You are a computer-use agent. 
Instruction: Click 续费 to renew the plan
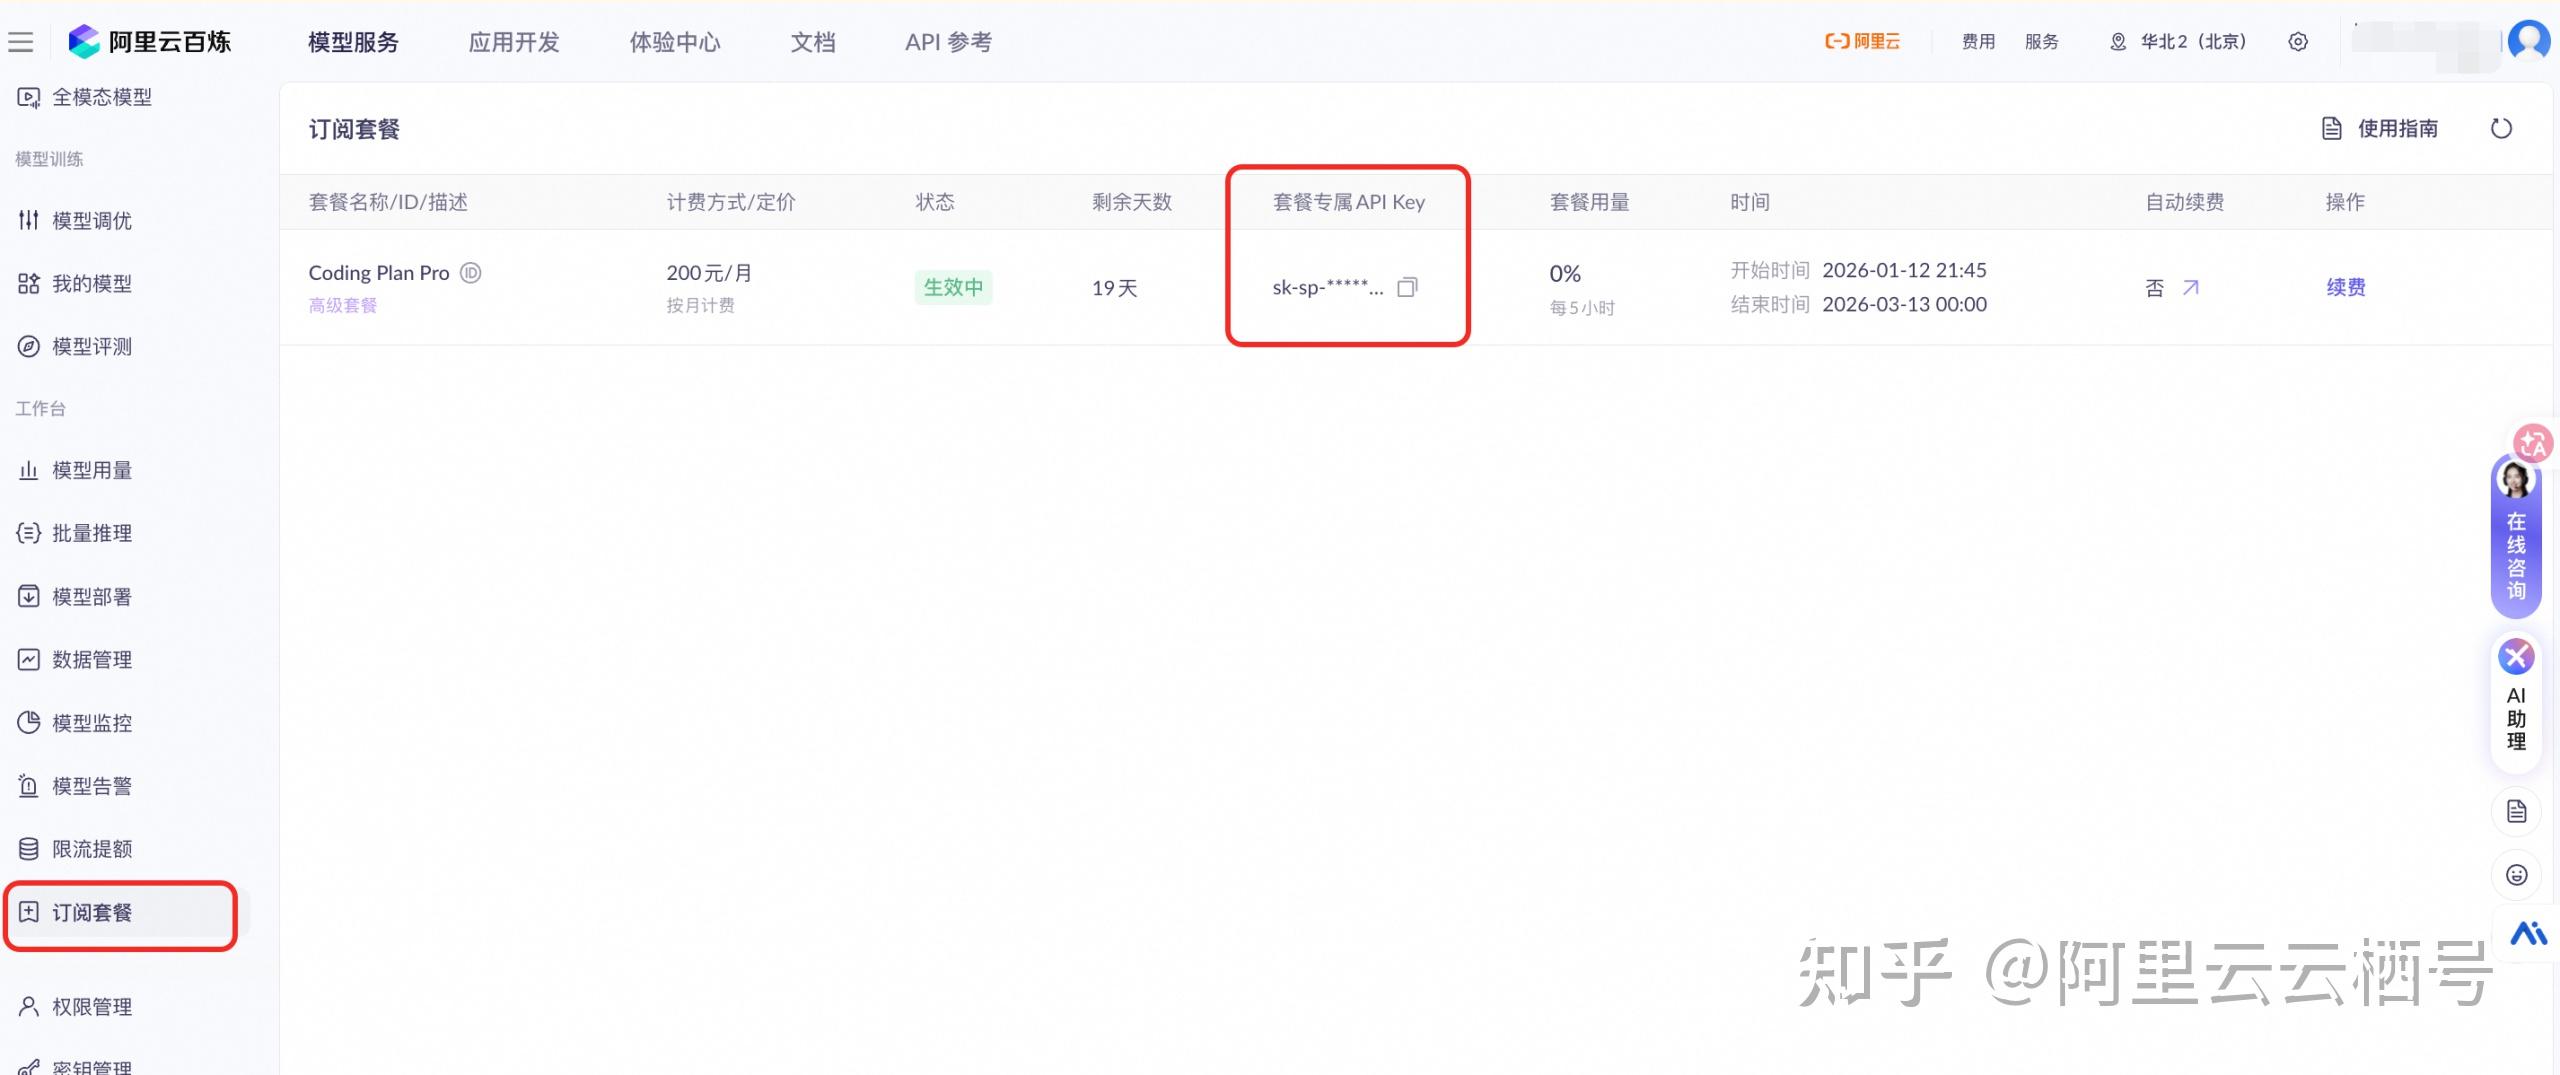[x=2346, y=287]
